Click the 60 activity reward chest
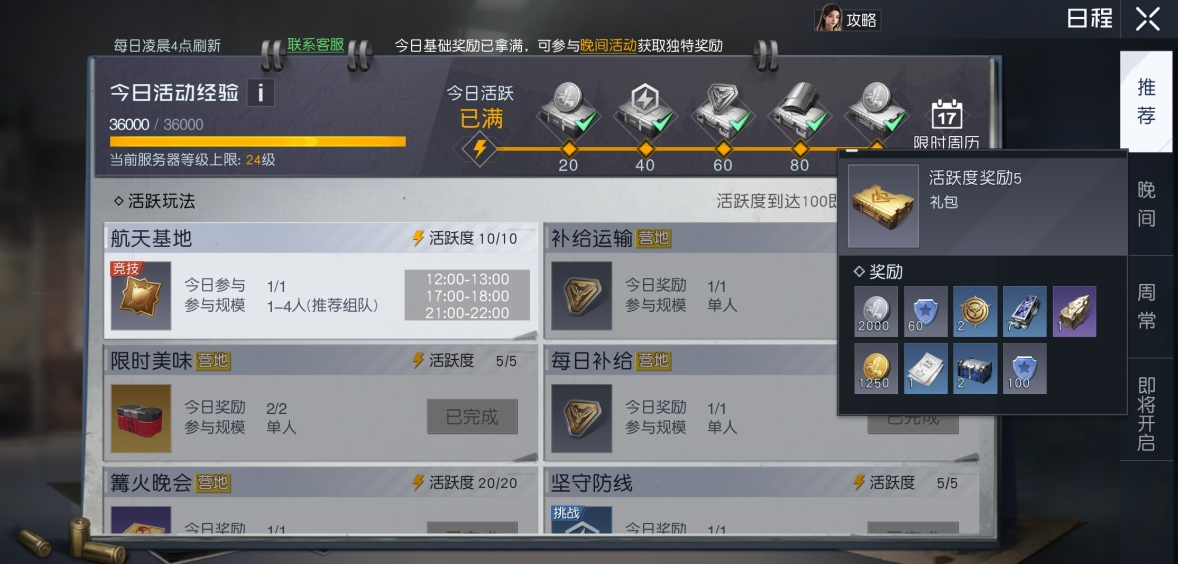Screen dimensions: 1178x564 723,110
